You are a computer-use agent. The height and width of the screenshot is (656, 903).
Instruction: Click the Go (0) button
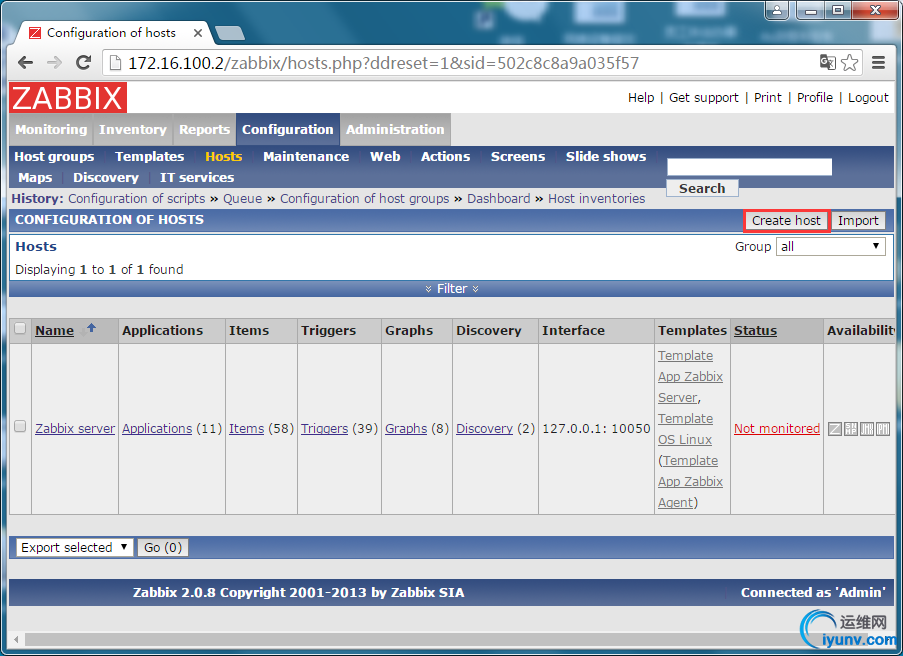[x=163, y=547]
